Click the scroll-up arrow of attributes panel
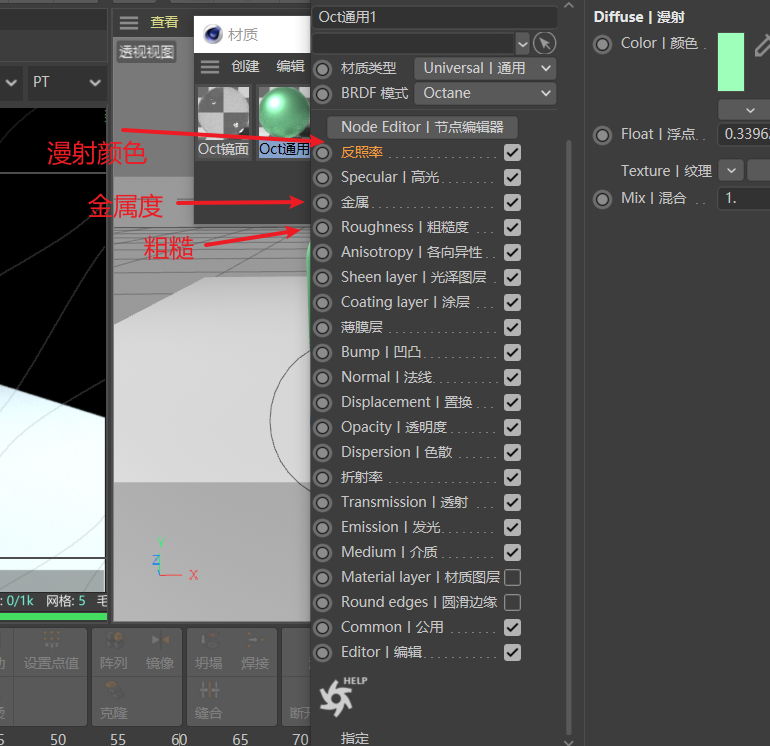 [569, 5]
